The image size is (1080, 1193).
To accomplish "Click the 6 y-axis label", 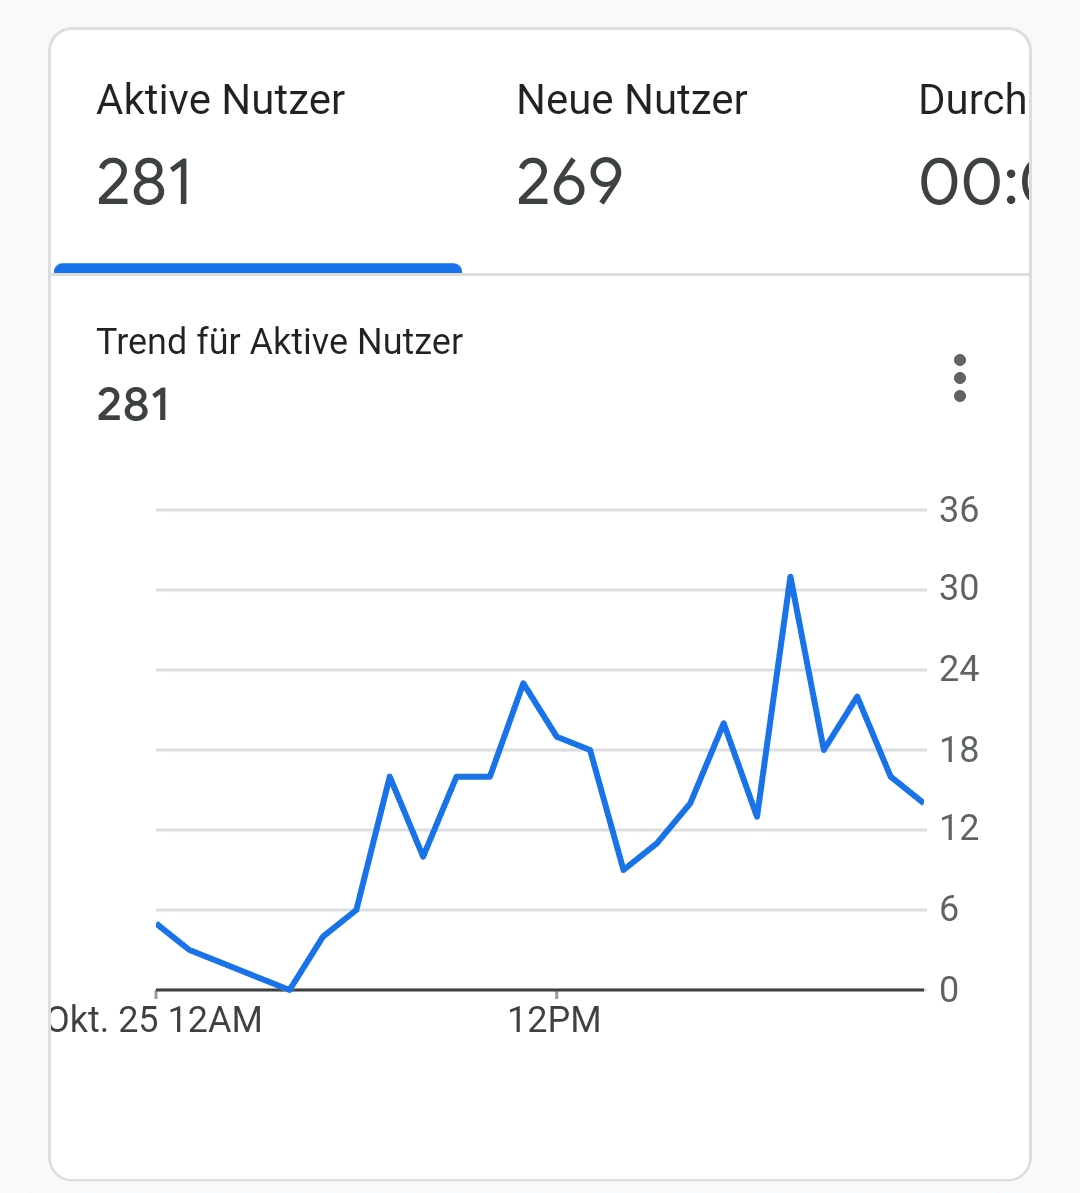I will point(949,909).
